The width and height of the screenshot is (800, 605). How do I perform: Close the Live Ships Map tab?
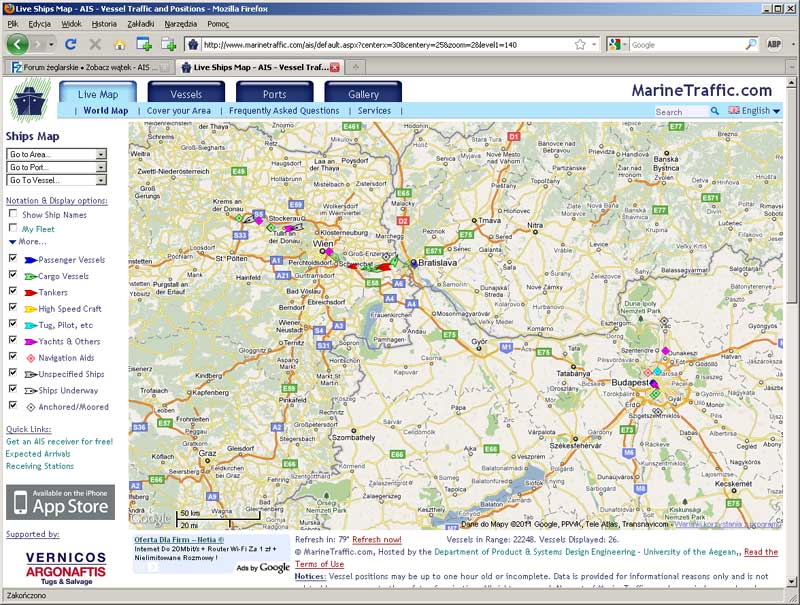tap(335, 67)
